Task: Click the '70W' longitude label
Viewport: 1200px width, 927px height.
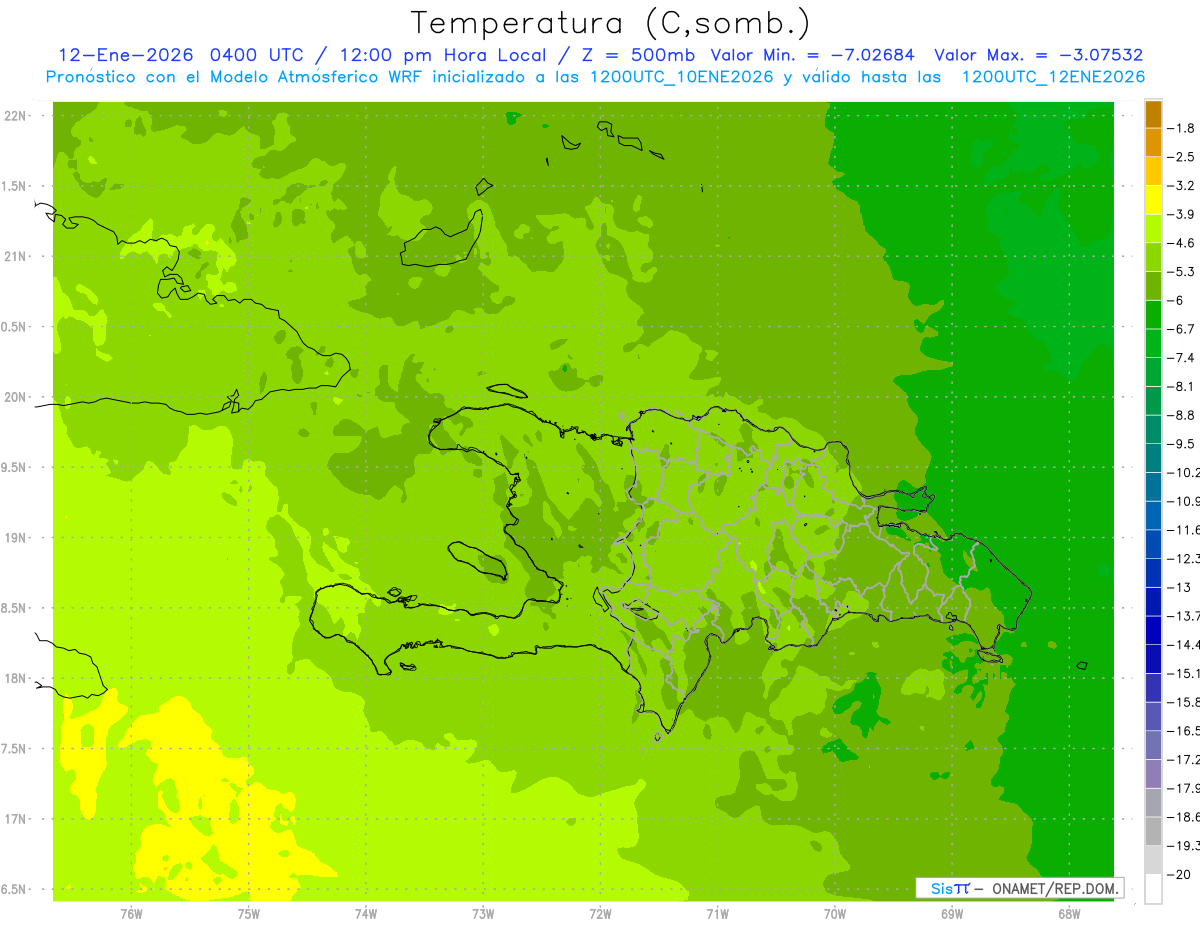Action: 834,914
